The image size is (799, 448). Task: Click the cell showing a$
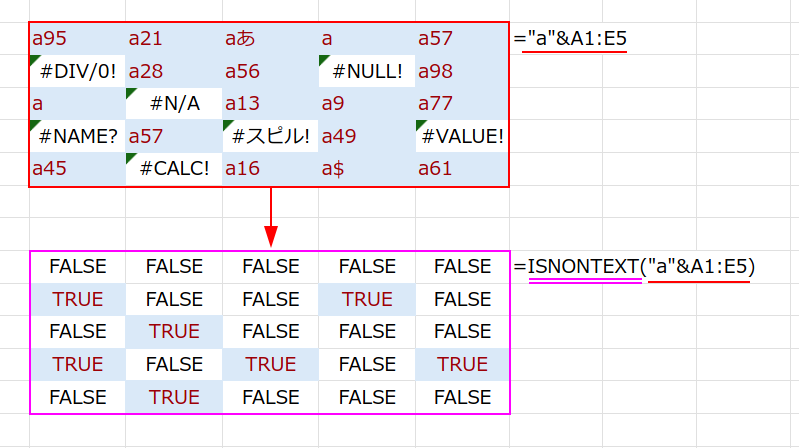(x=366, y=168)
